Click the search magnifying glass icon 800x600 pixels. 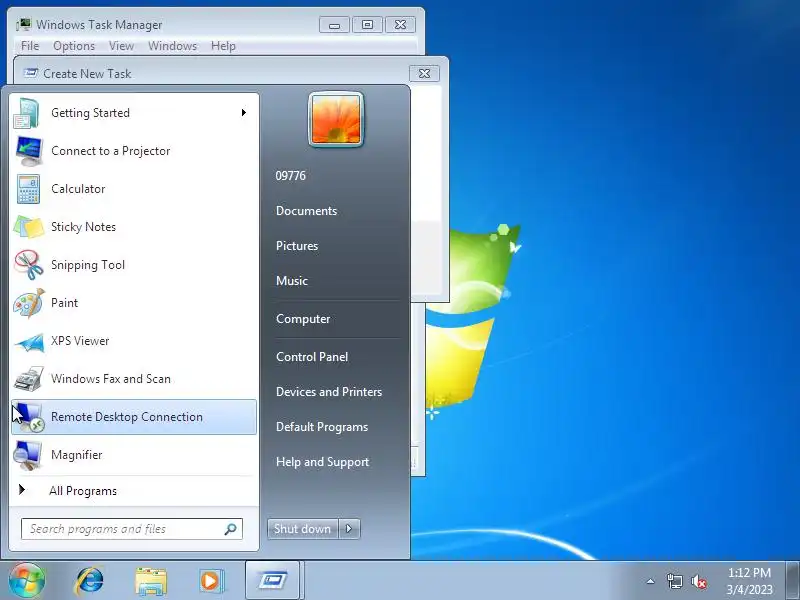click(x=231, y=529)
